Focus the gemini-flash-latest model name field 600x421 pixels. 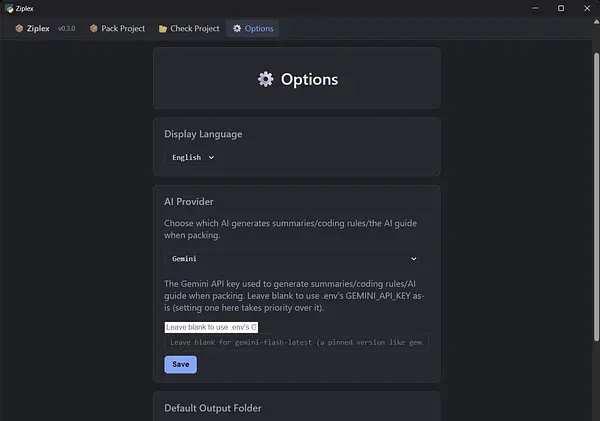[x=297, y=342]
